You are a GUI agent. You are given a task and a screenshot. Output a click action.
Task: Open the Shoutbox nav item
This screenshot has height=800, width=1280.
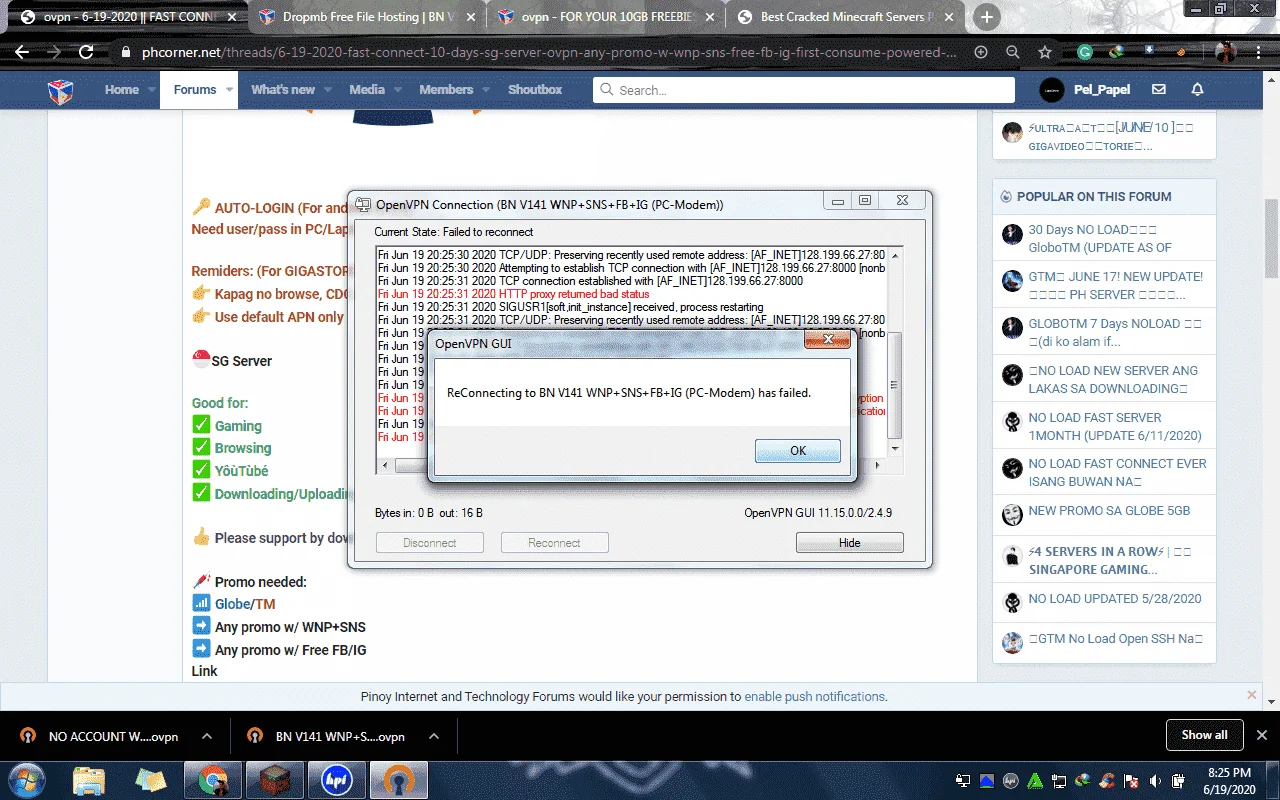click(x=535, y=90)
